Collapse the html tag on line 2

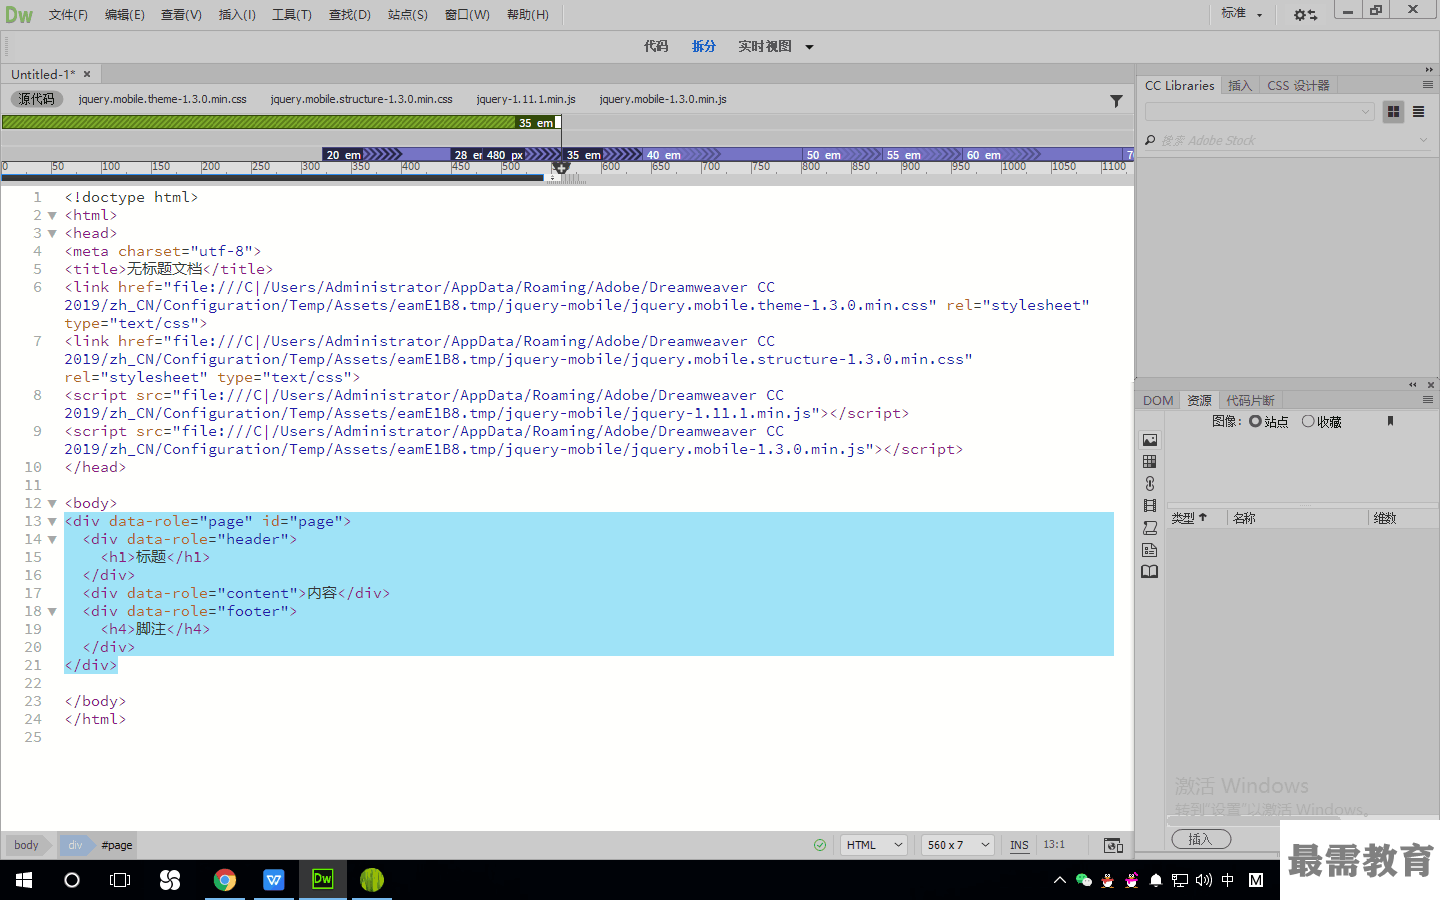click(x=52, y=216)
